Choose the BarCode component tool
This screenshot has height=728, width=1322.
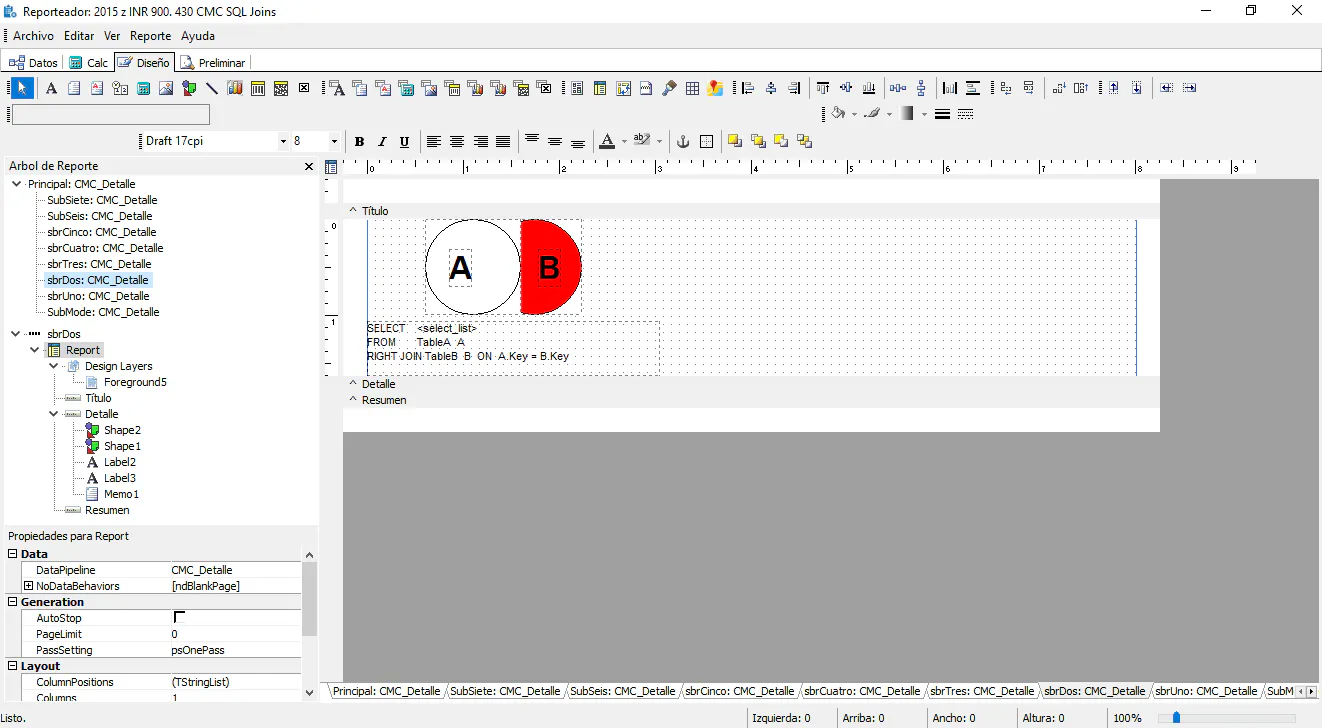(258, 88)
